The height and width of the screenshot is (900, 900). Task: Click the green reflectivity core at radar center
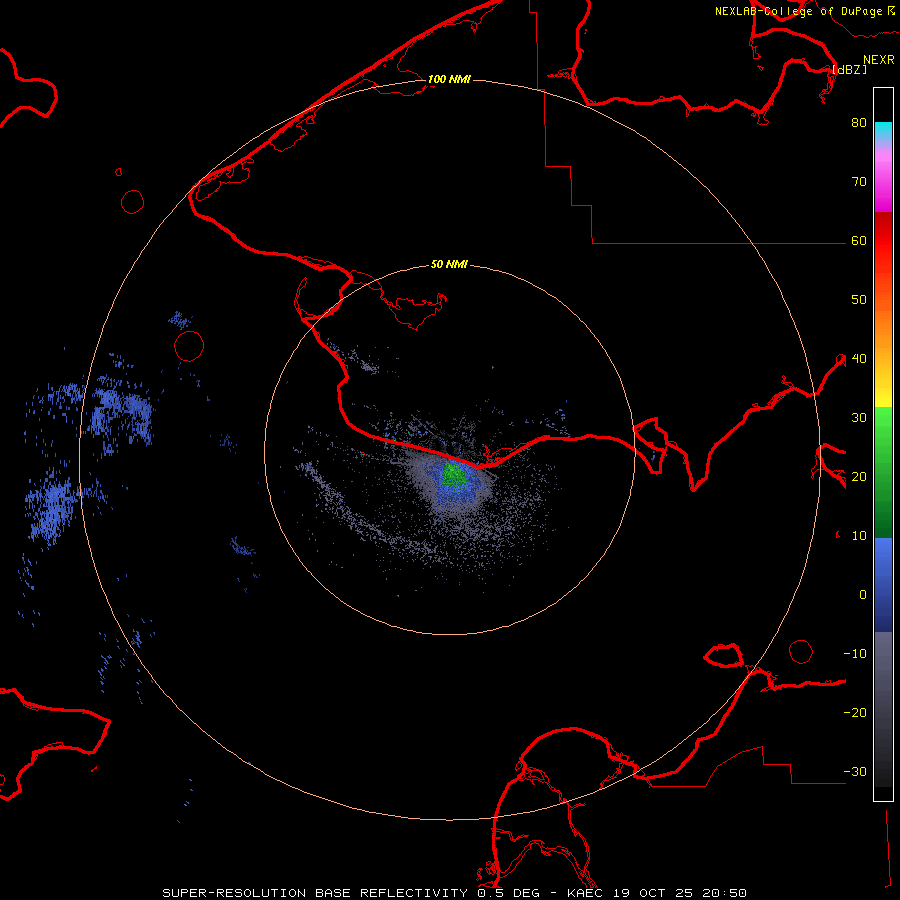tap(453, 474)
